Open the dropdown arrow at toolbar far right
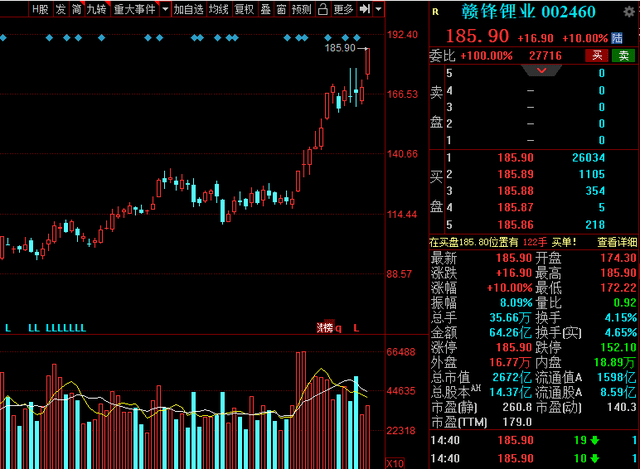 tap(379, 9)
